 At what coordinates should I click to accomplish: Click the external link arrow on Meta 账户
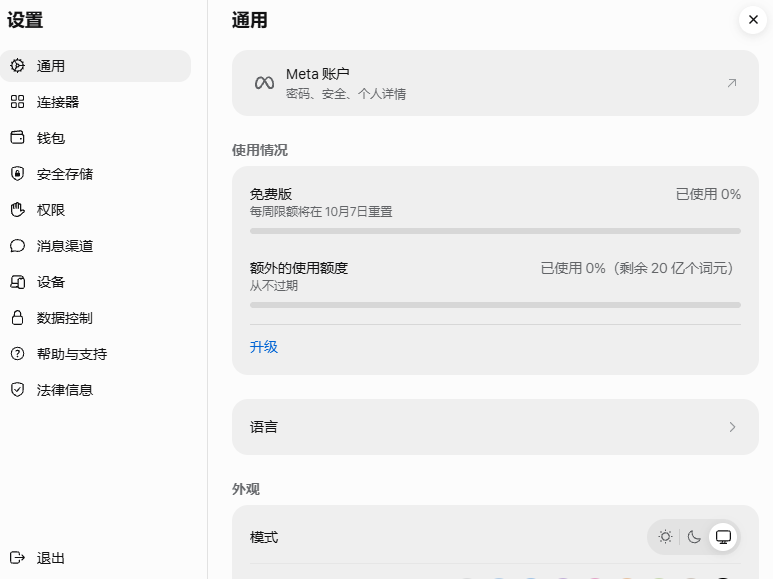(x=732, y=83)
